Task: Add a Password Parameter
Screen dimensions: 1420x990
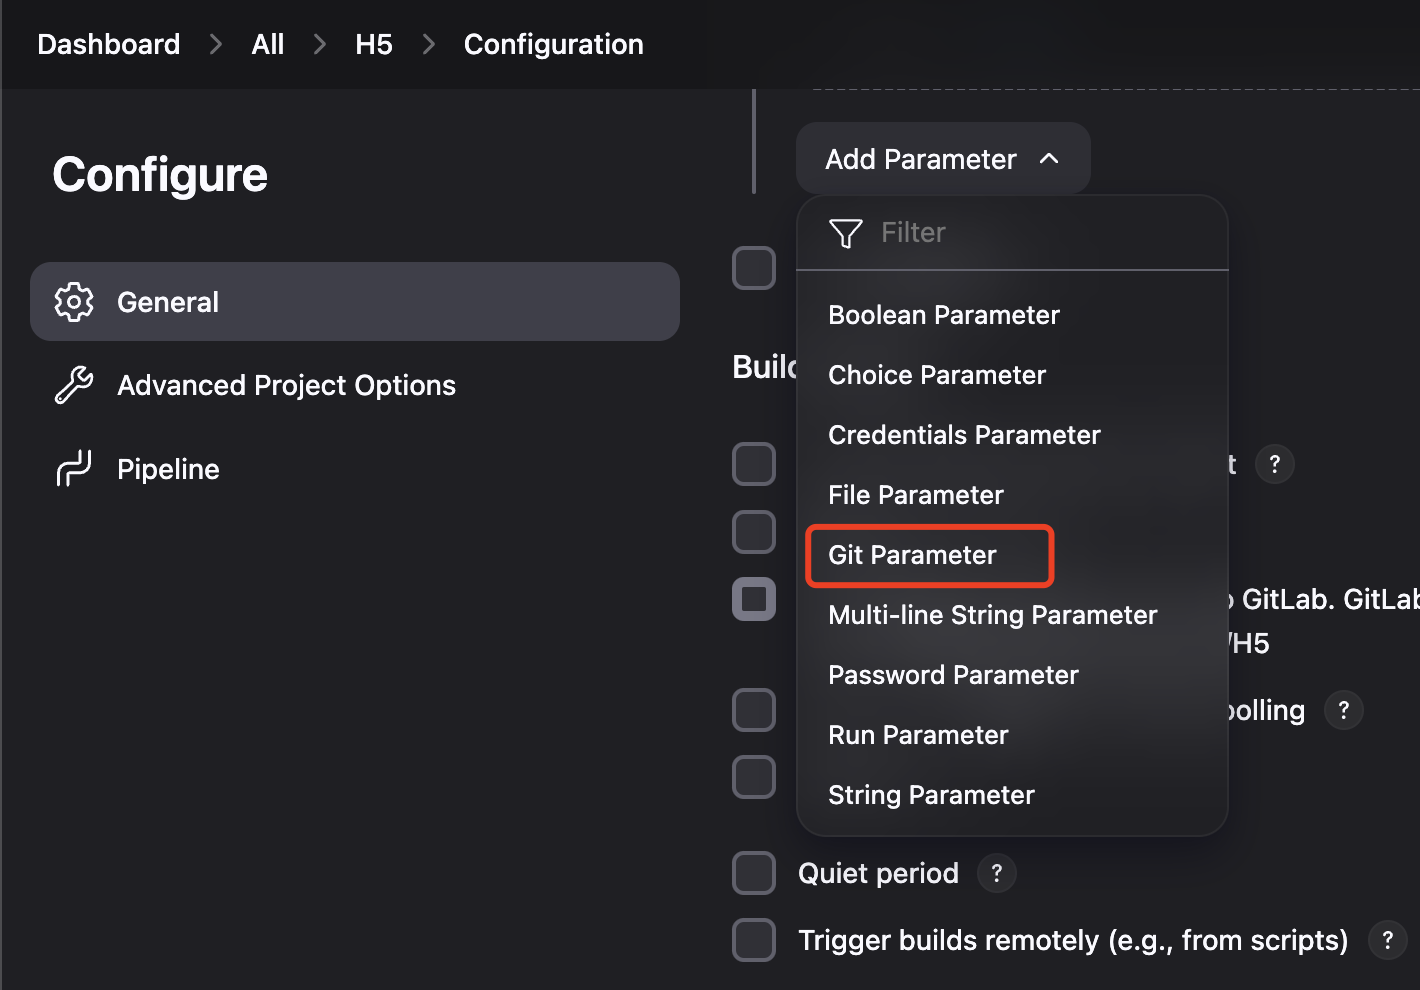Action: click(x=953, y=675)
